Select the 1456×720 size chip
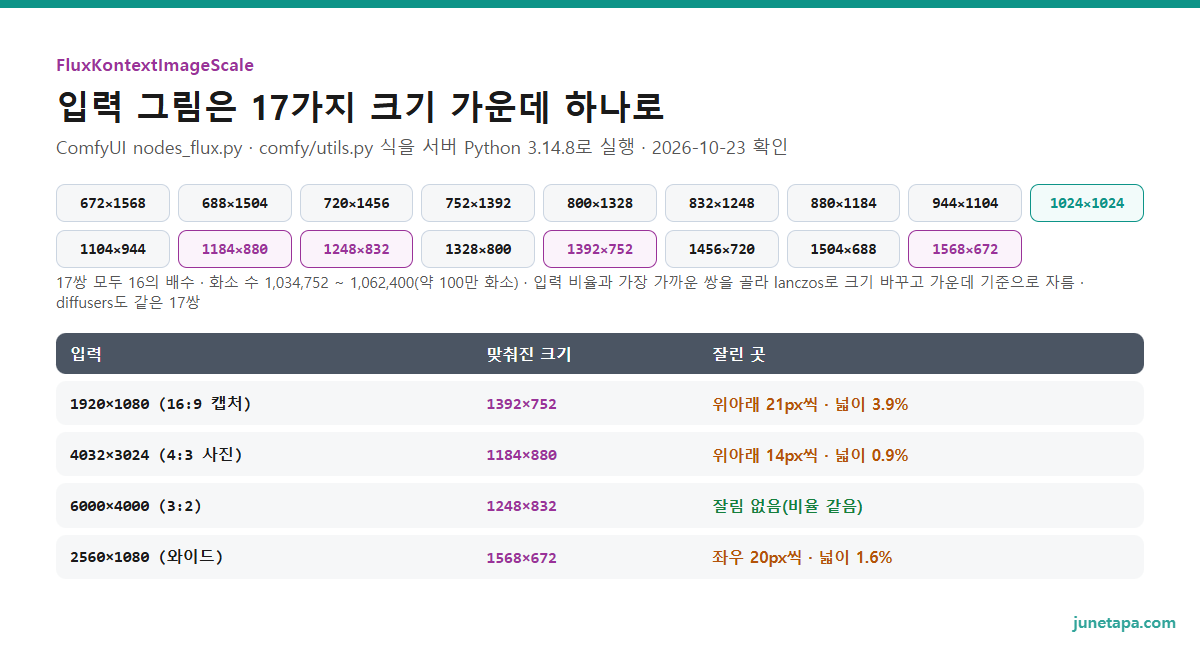 point(722,249)
